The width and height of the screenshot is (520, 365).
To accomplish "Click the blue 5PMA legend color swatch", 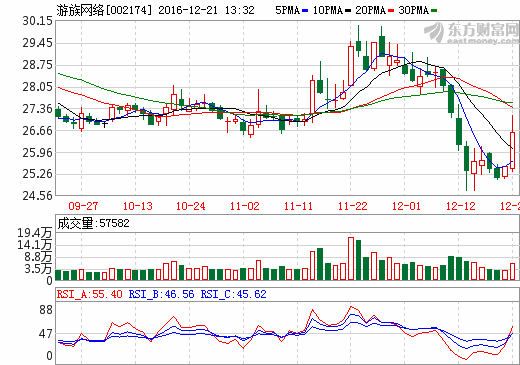I will coord(305,11).
